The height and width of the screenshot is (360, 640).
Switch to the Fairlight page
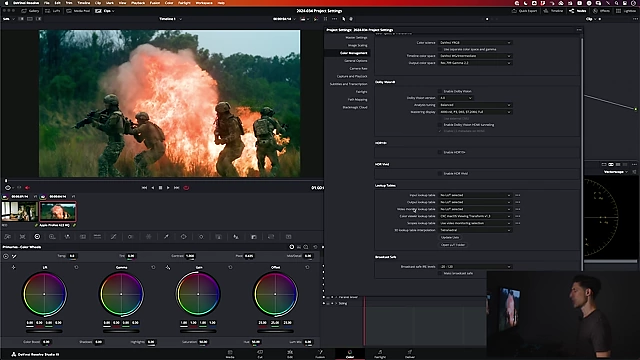[x=380, y=354]
